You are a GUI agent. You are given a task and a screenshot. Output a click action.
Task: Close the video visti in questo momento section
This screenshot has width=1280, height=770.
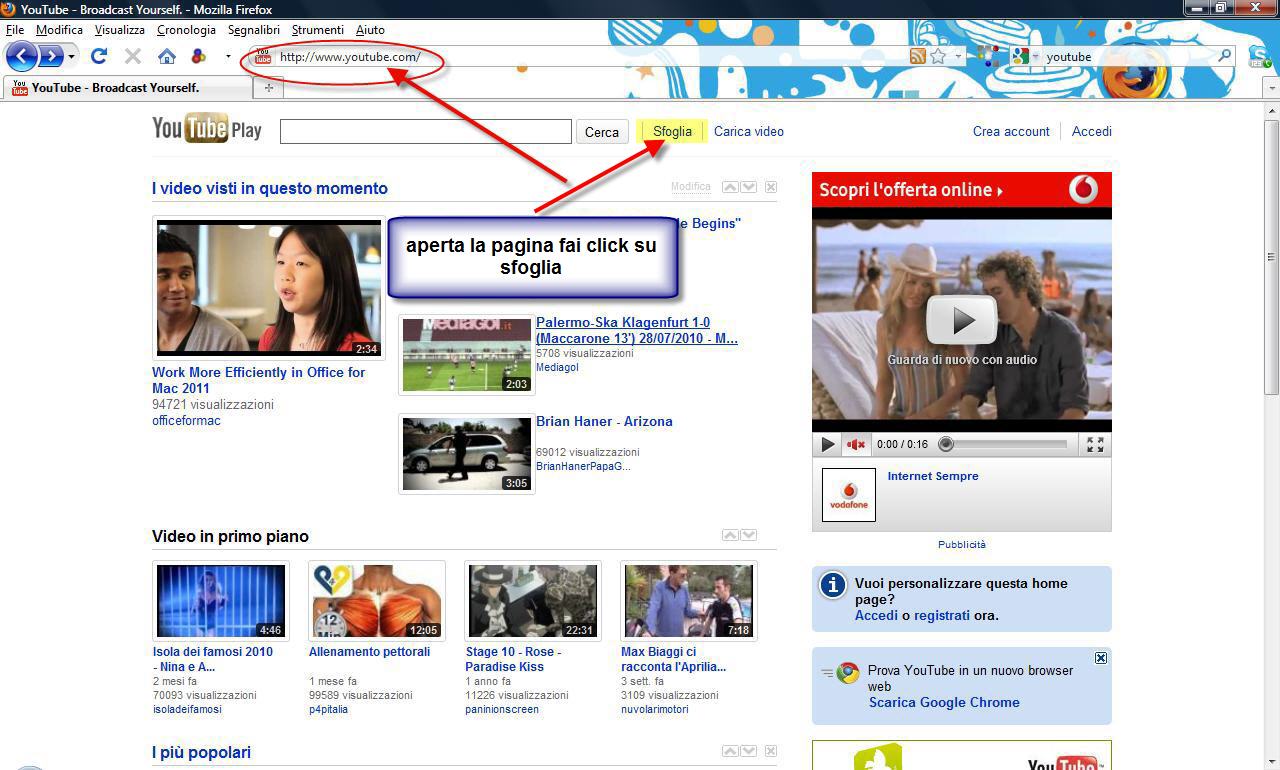coord(771,187)
